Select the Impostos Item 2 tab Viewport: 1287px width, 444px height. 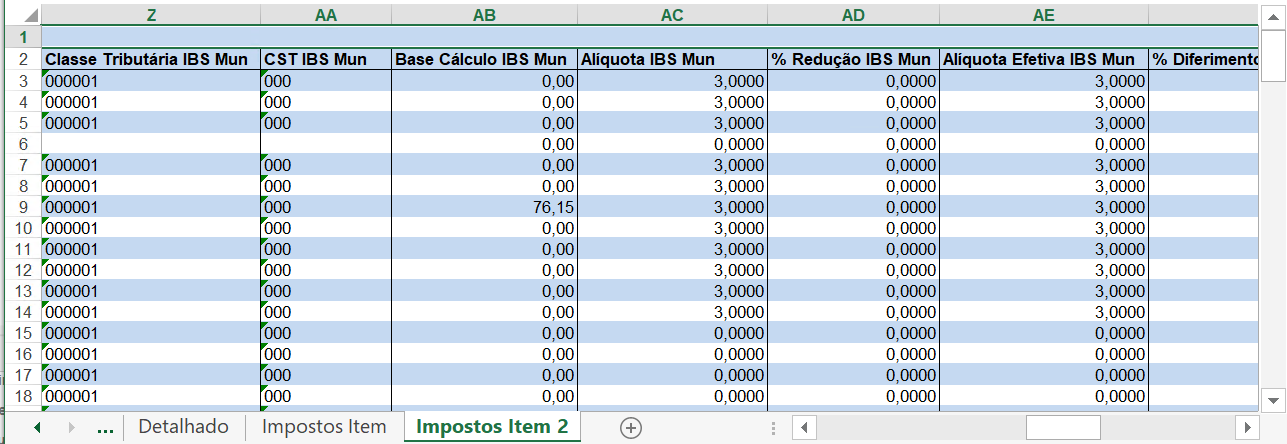tap(492, 427)
